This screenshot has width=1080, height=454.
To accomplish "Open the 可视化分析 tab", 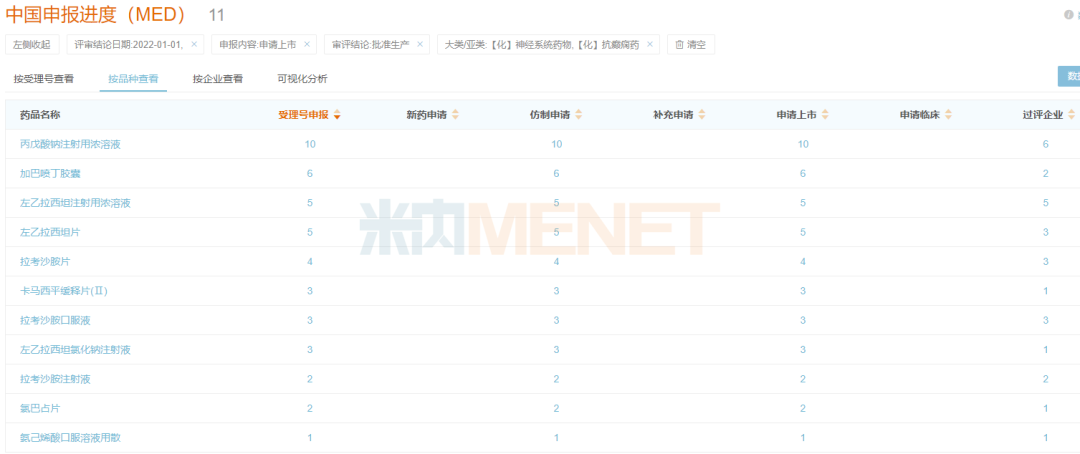I will coord(302,78).
